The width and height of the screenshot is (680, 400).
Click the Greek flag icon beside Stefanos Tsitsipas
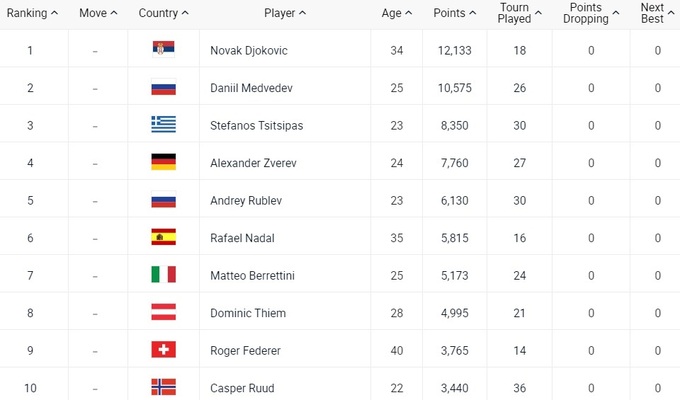pos(163,125)
